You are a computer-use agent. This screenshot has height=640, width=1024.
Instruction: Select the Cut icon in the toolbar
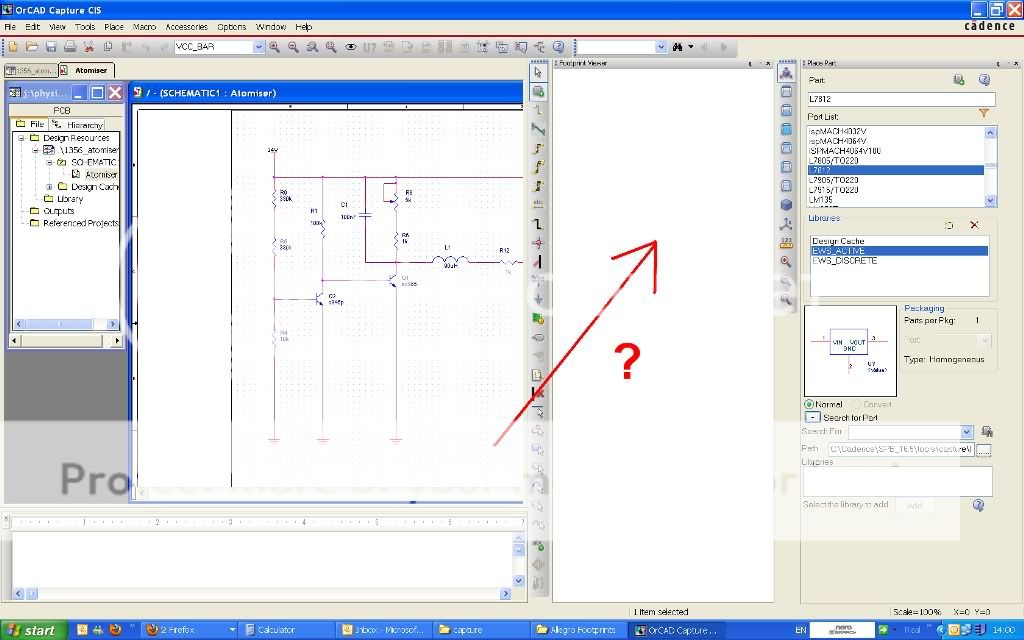[89, 46]
